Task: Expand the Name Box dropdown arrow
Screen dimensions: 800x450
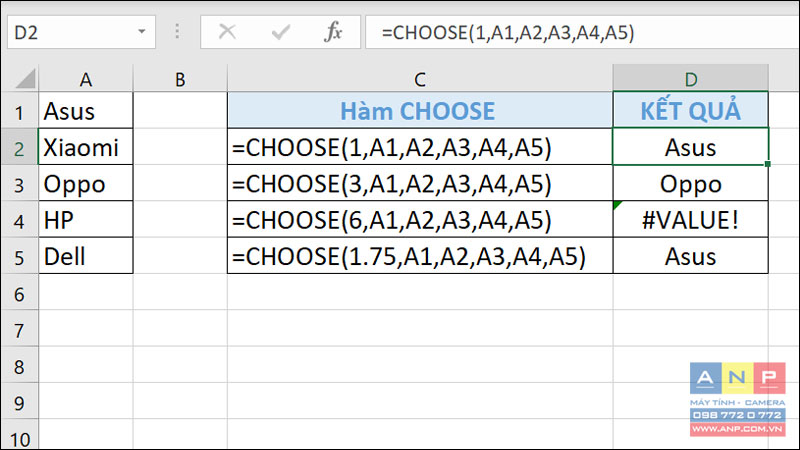Action: pyautogui.click(x=142, y=32)
